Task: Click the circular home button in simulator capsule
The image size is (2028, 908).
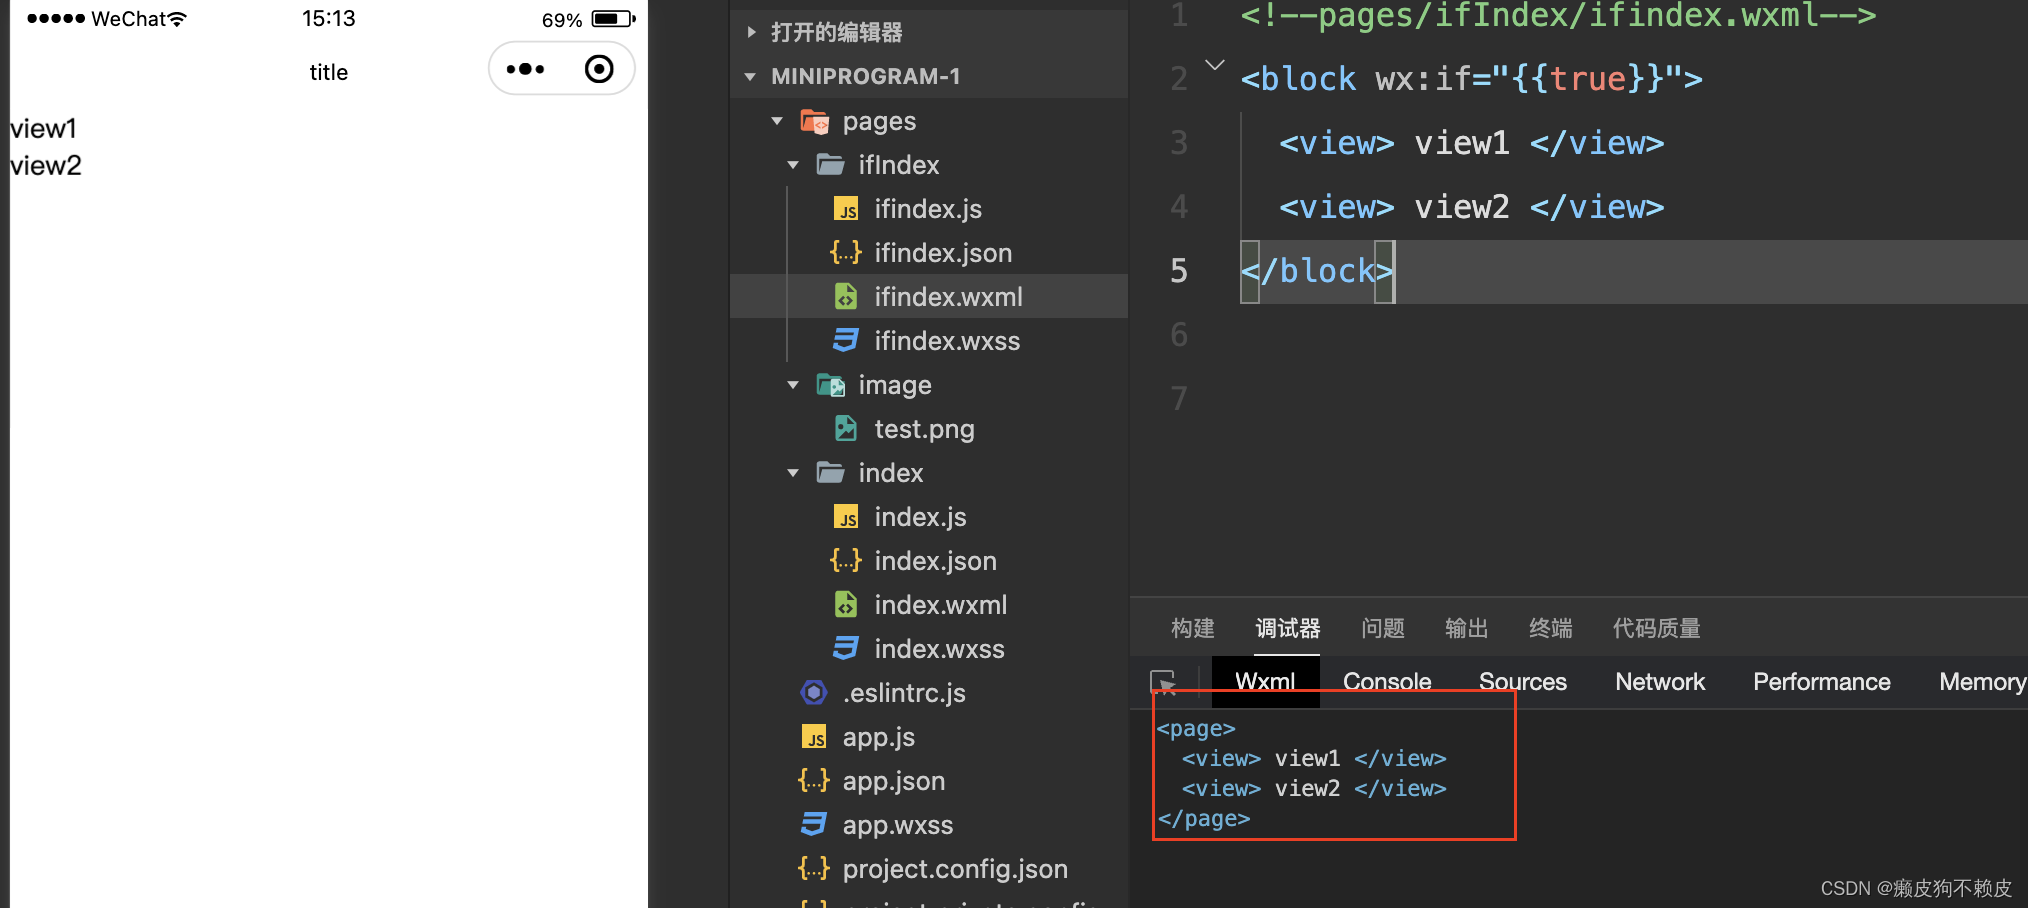Action: (x=599, y=68)
